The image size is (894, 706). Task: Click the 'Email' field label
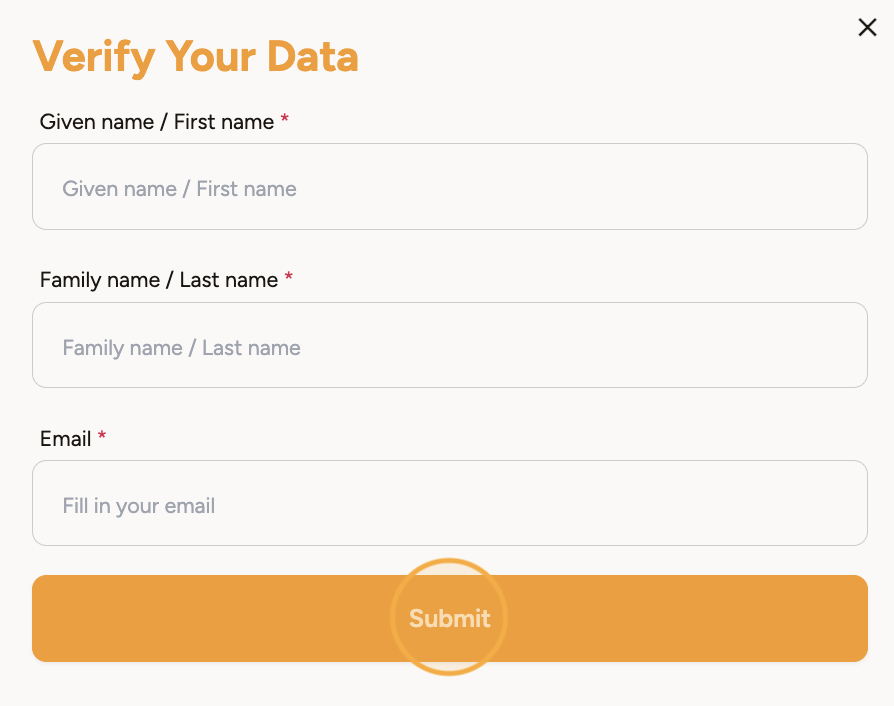point(66,439)
